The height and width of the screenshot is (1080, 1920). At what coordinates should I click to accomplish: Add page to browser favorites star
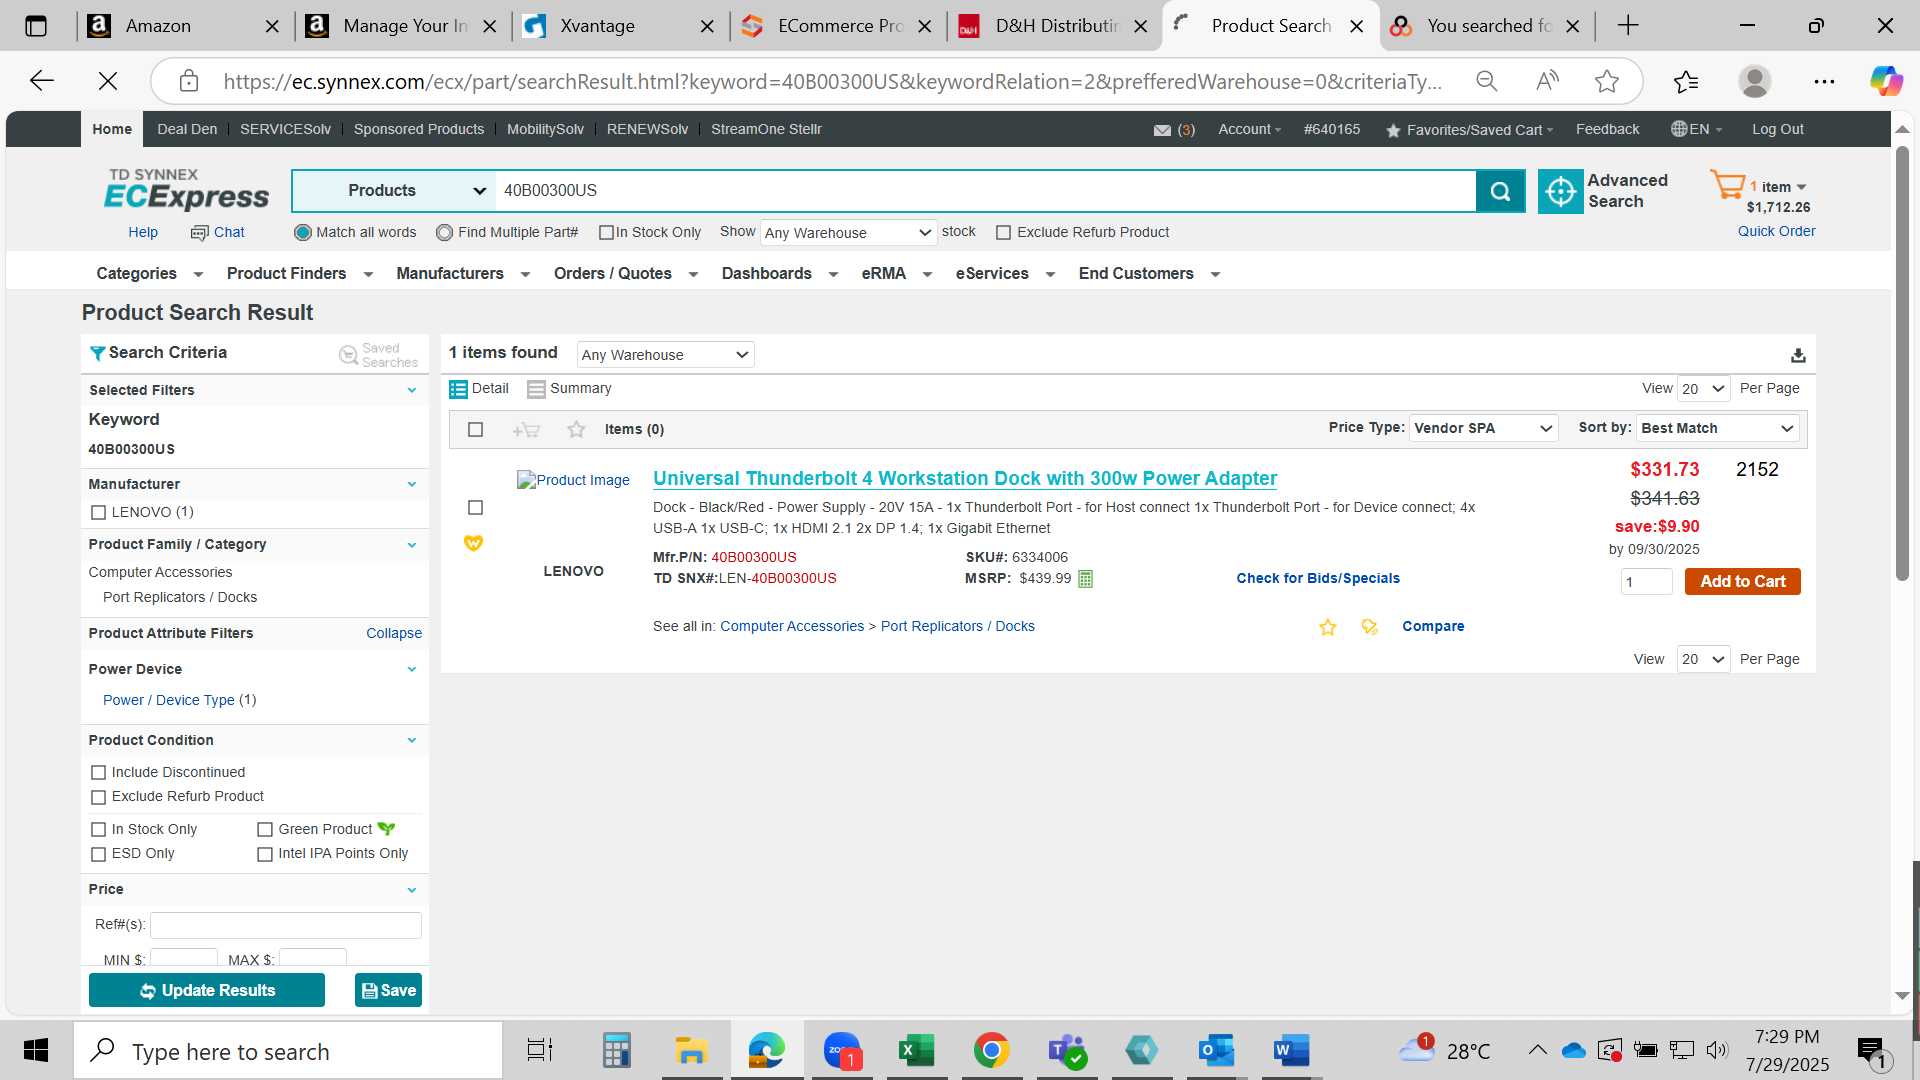1607,81
